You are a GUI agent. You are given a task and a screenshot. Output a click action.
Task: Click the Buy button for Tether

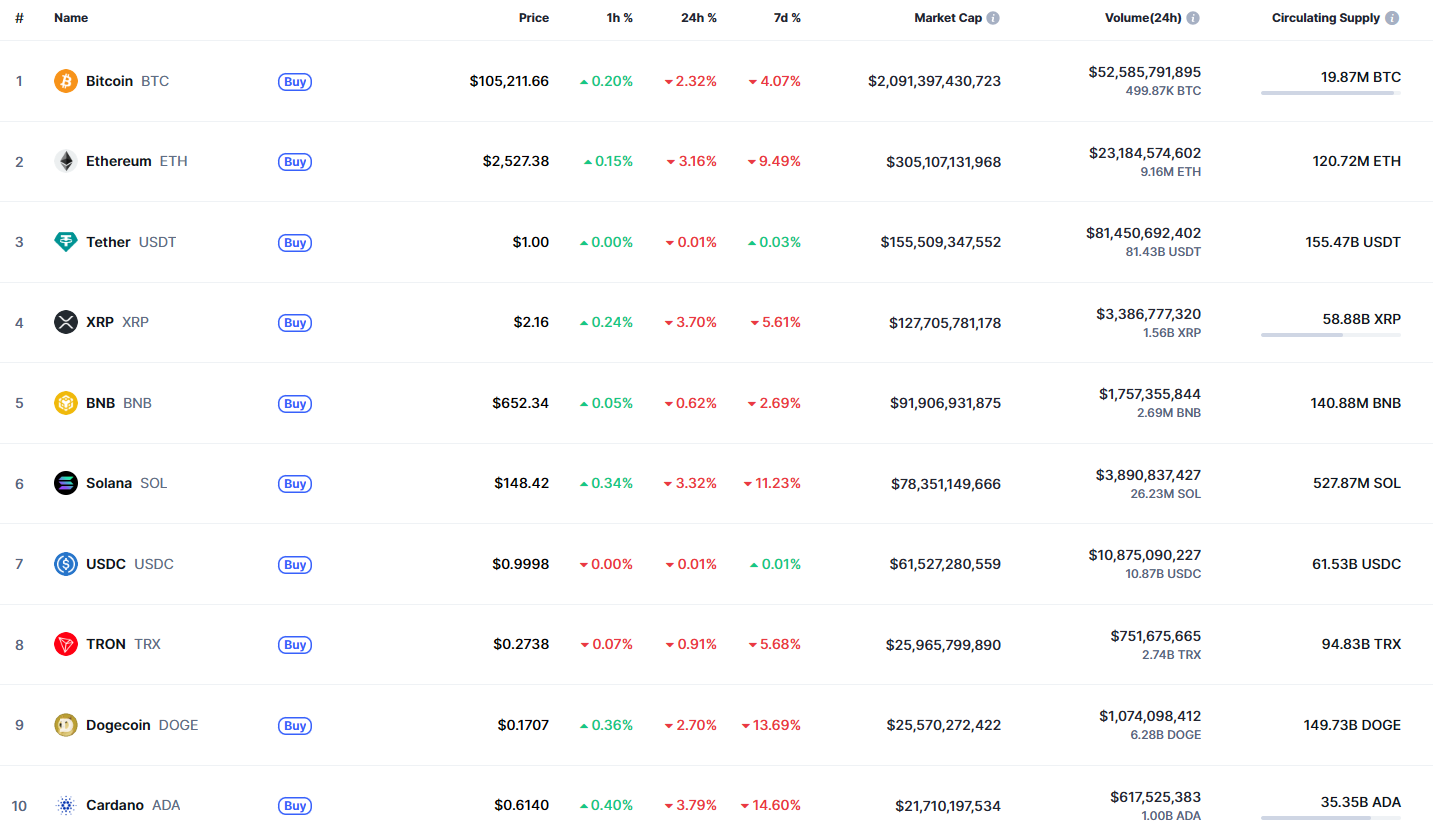click(x=295, y=243)
